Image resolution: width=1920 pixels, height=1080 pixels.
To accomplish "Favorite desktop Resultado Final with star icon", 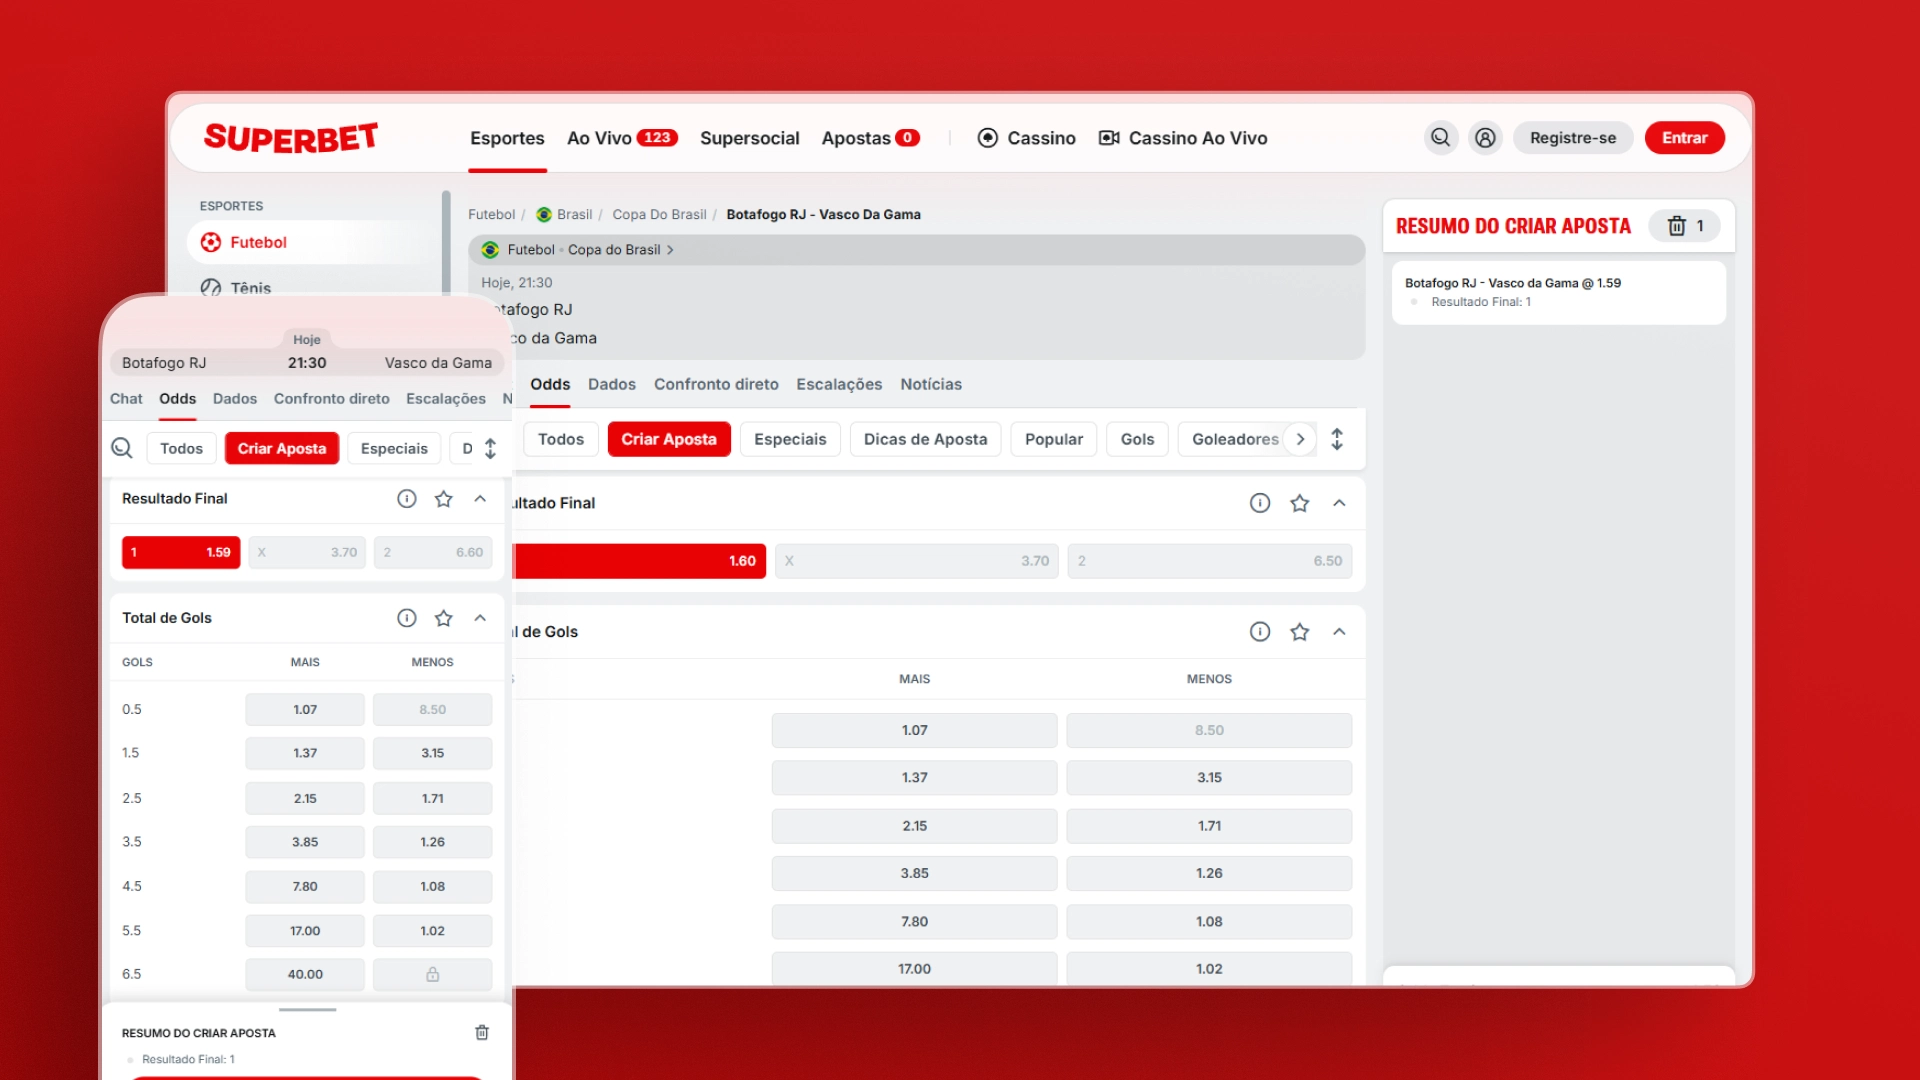I will tap(1300, 503).
